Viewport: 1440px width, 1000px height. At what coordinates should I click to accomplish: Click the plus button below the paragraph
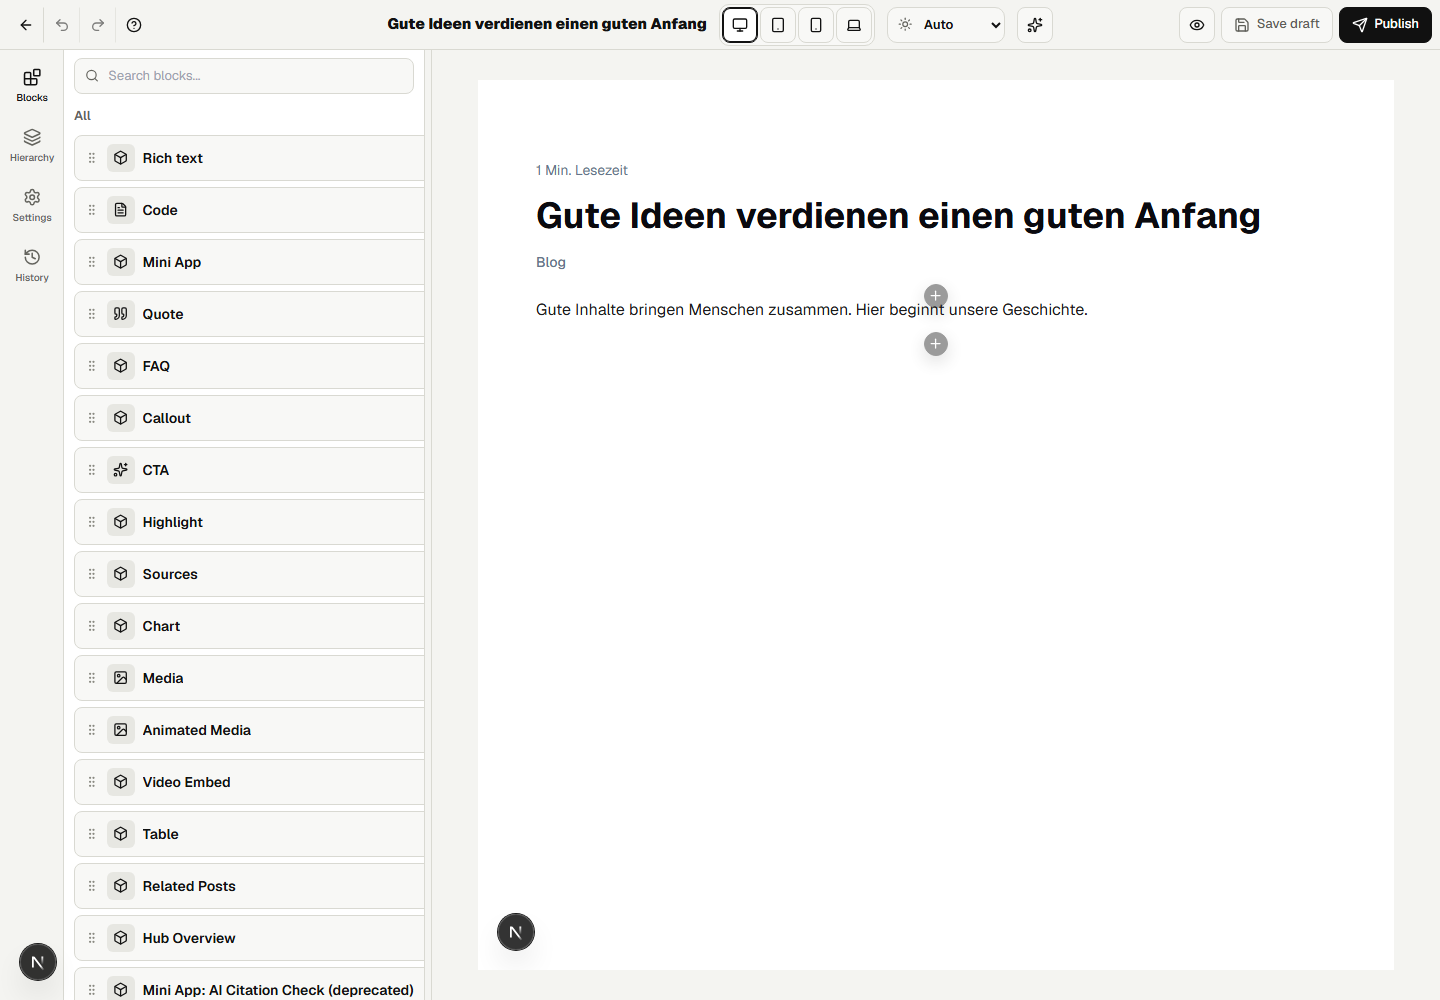pyautogui.click(x=936, y=344)
